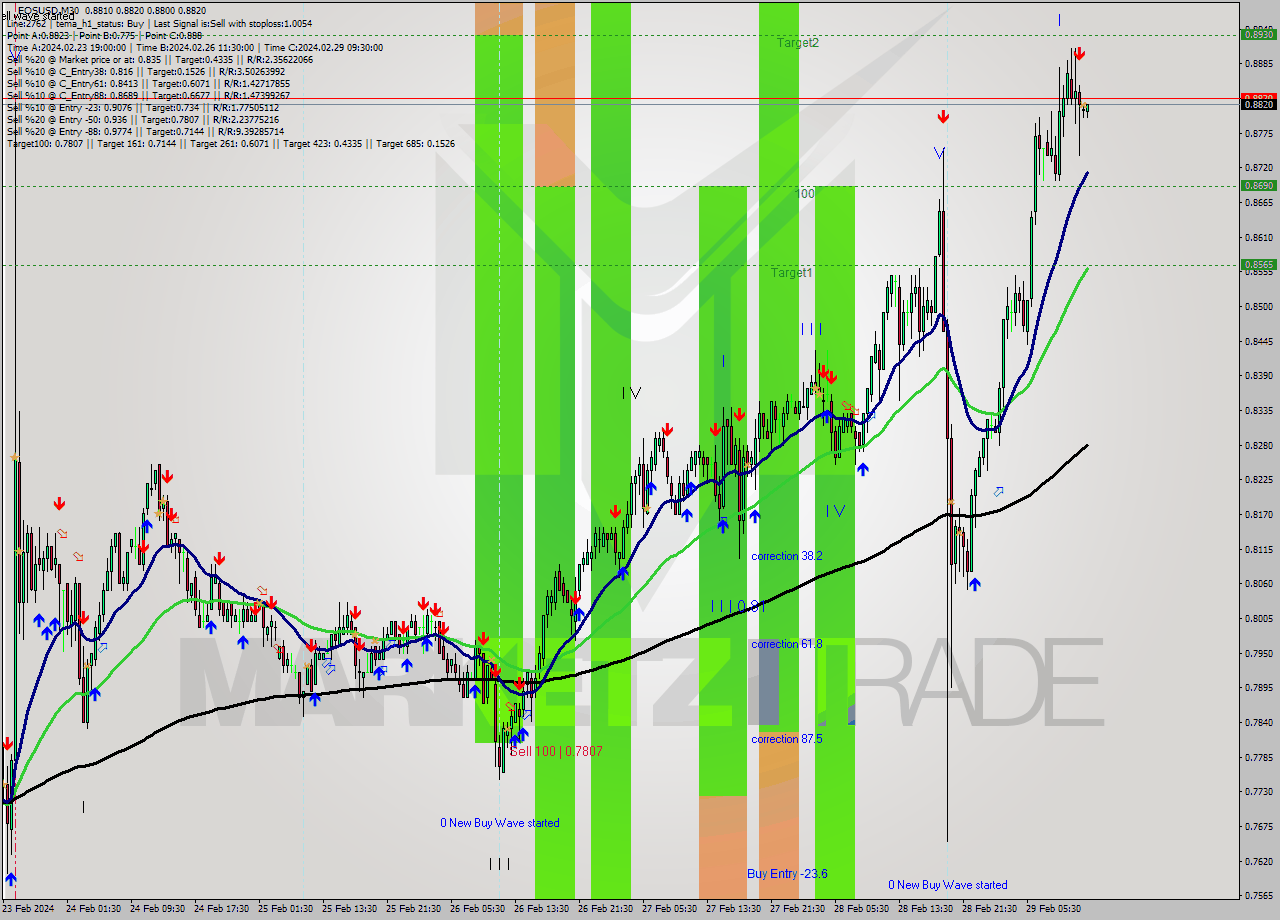Viewport: 1280px width, 920px height.
Task: Click the 0.8280 price axis value
Action: [x=1258, y=445]
